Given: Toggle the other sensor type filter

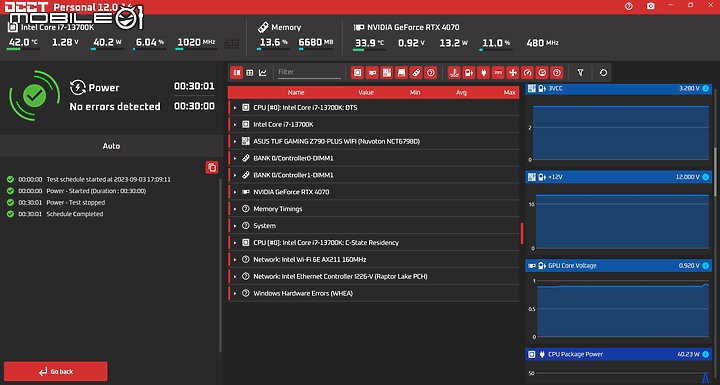Looking at the screenshot, I should click(557, 73).
